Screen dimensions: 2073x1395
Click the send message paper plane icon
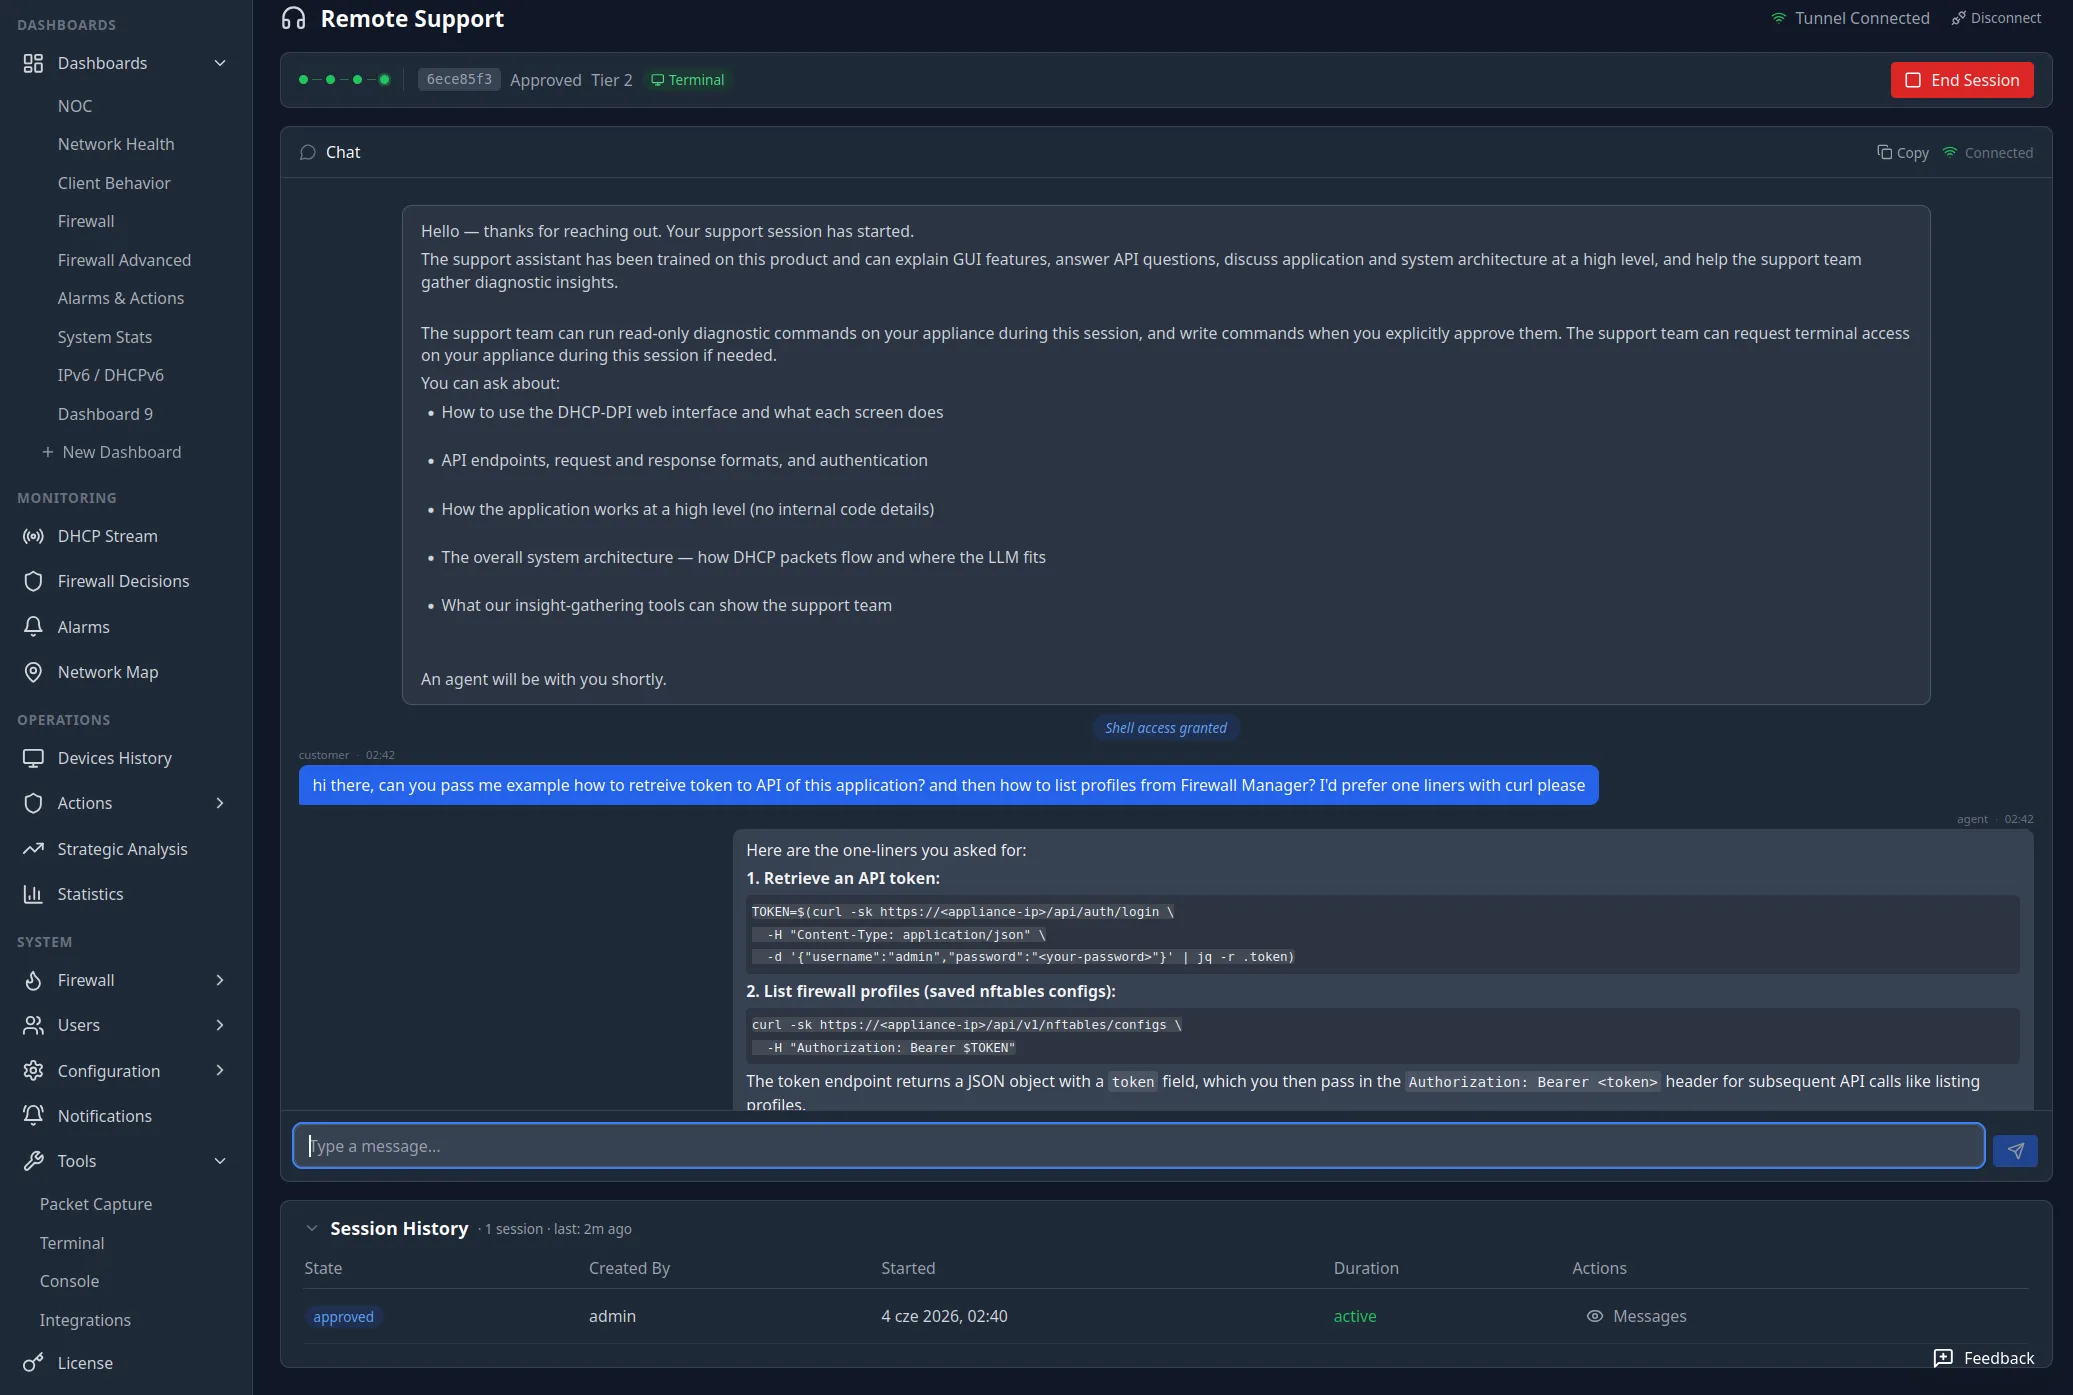pos(2015,1151)
